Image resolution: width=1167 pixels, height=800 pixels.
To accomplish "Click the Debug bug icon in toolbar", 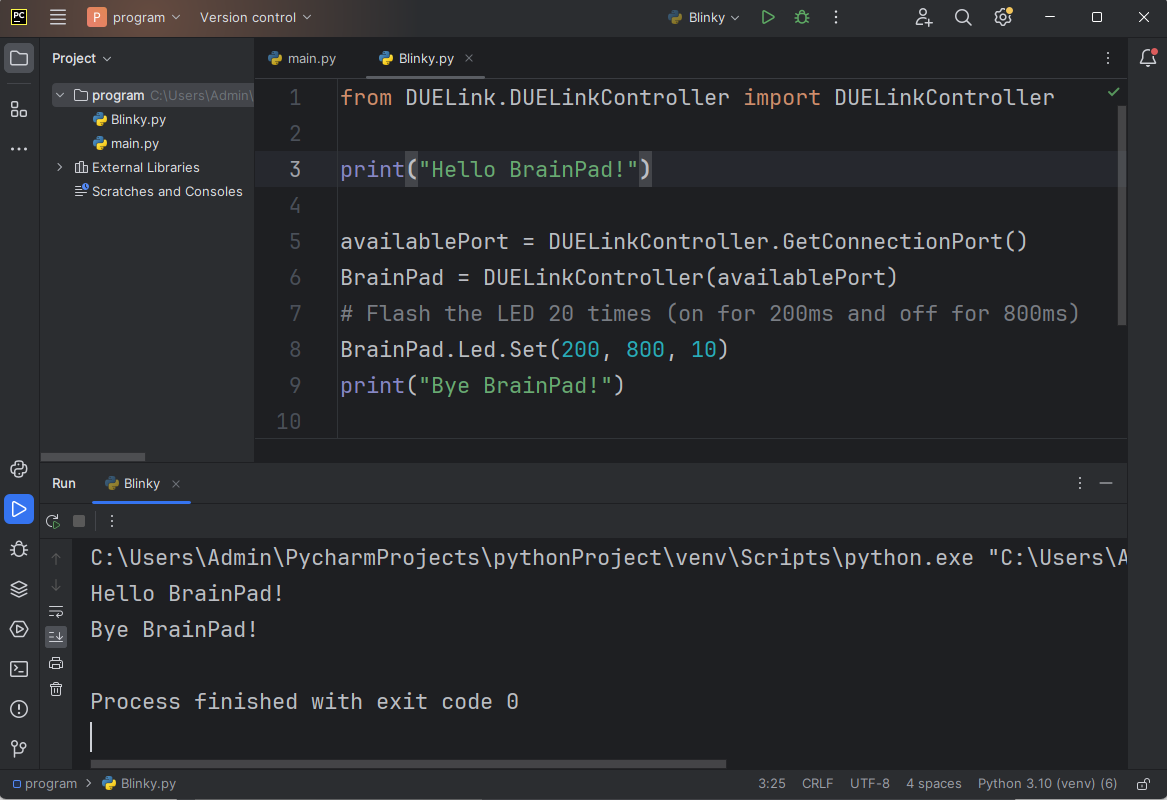I will 801,17.
